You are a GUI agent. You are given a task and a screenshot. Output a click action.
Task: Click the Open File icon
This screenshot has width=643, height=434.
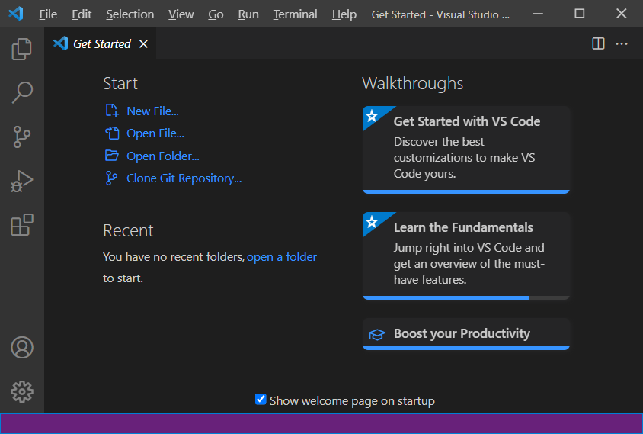112,133
